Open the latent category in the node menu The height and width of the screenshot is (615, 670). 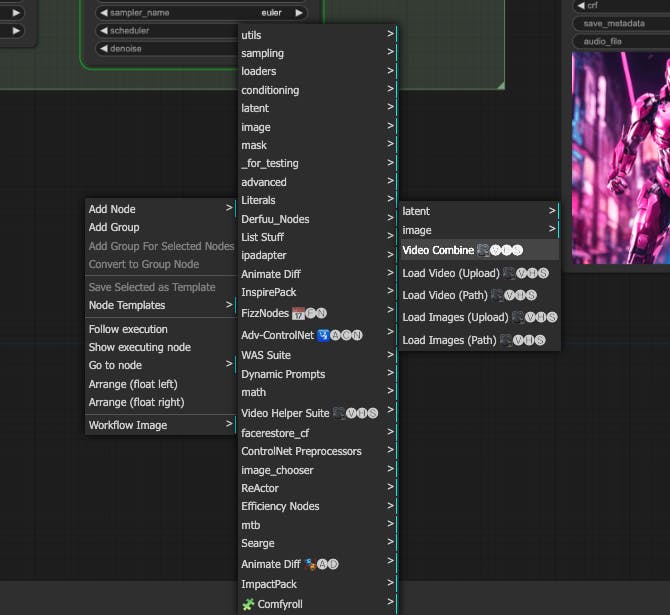coord(317,108)
